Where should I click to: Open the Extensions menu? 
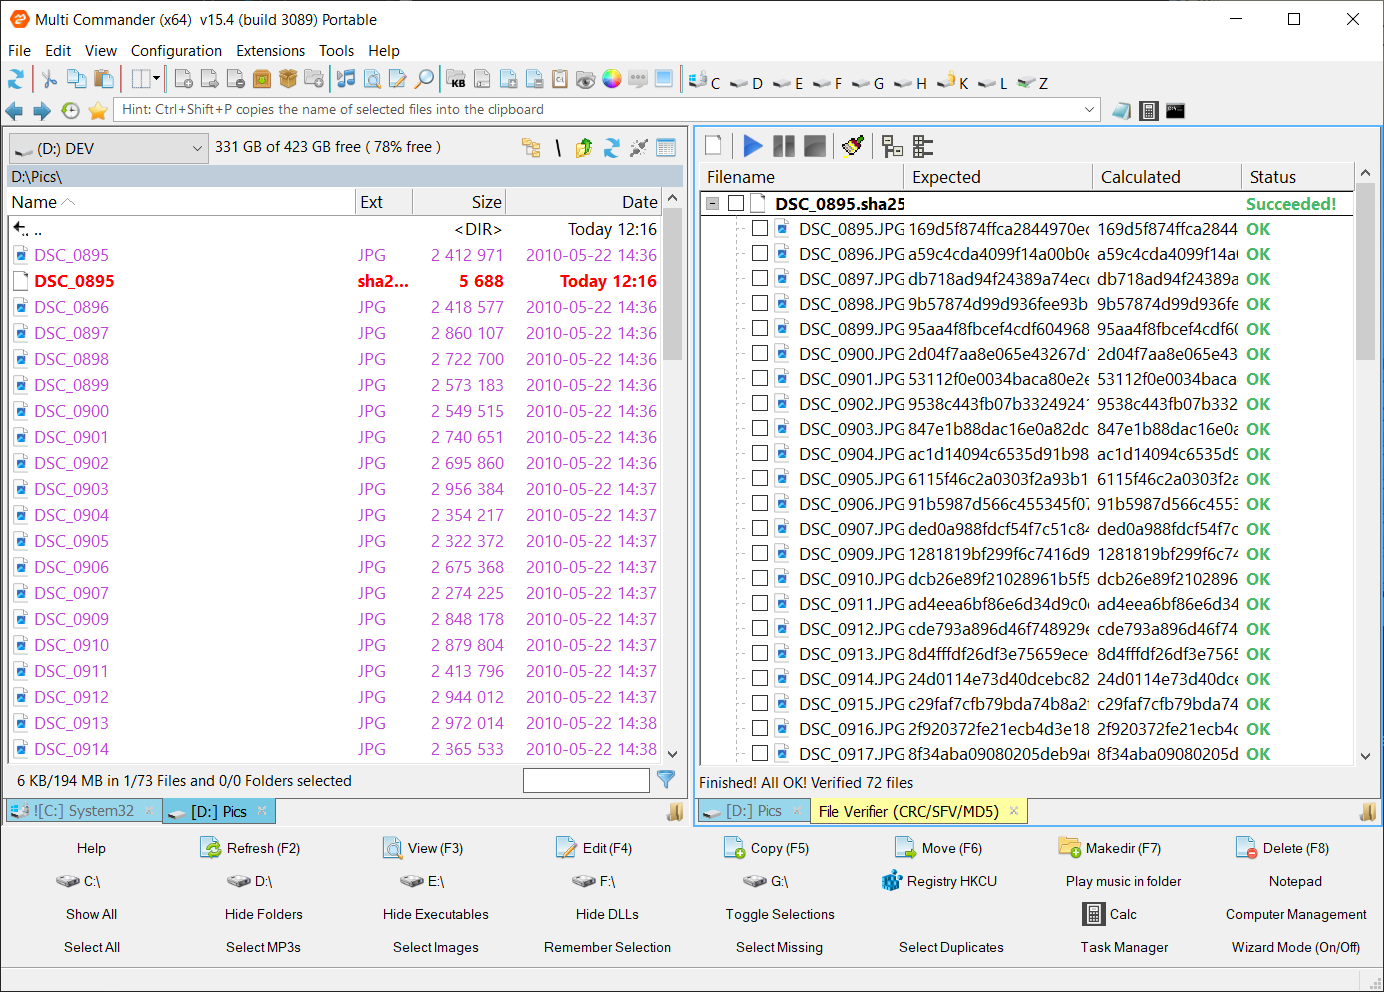coord(270,51)
